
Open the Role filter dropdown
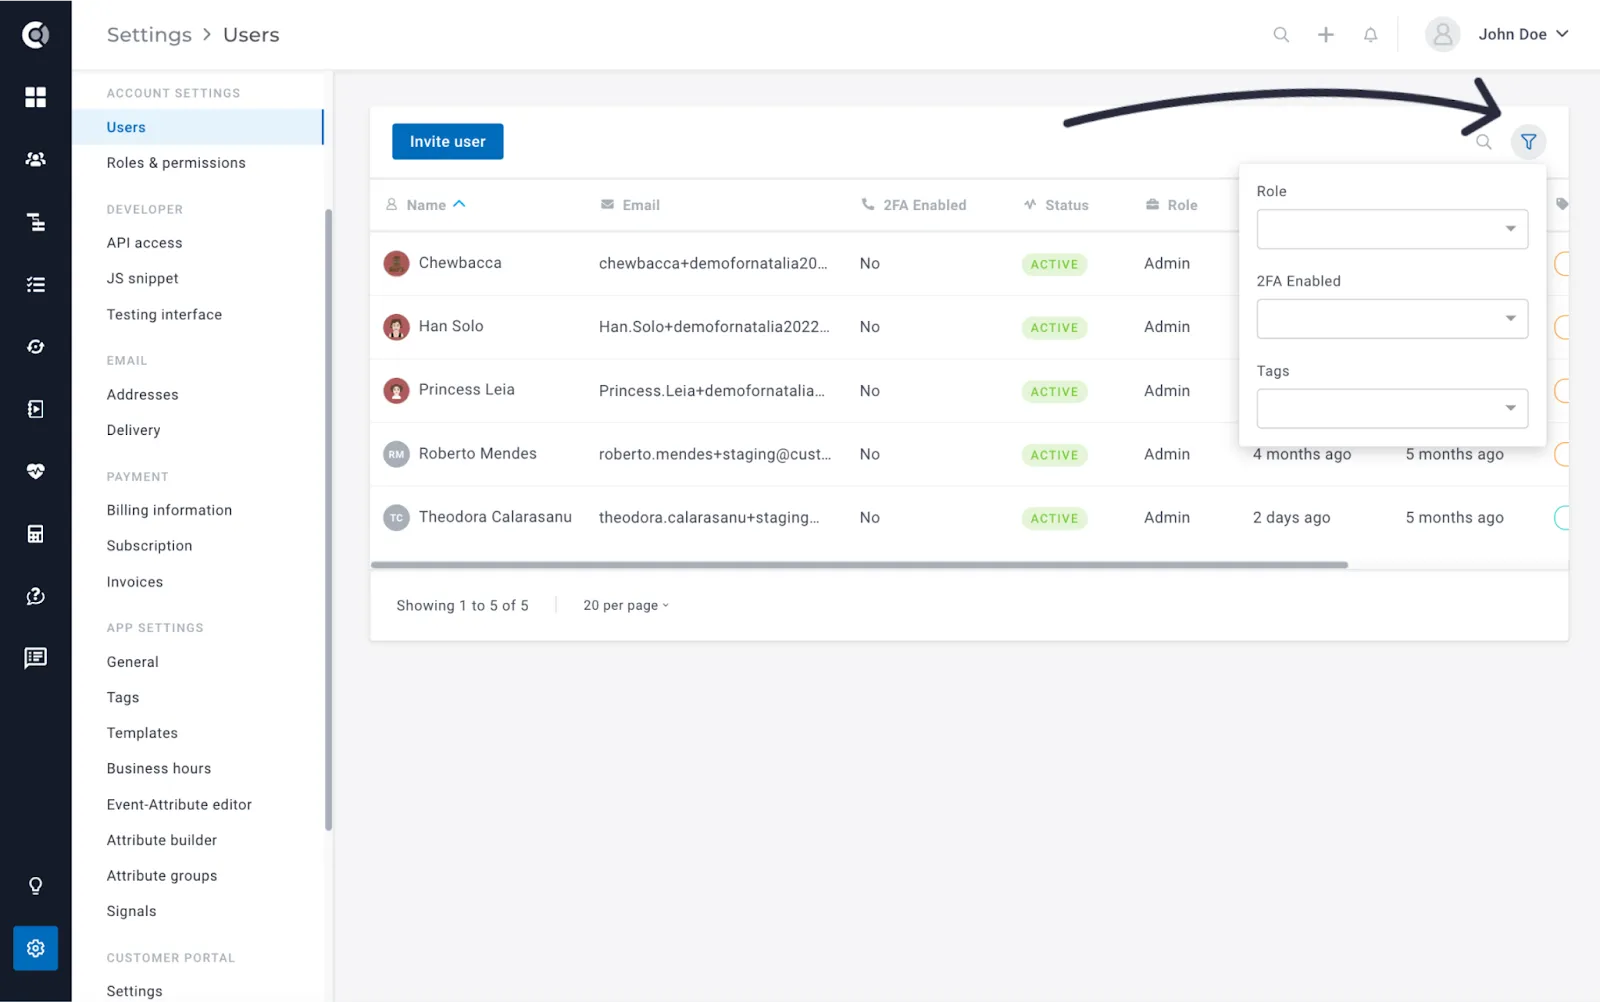[1392, 229]
